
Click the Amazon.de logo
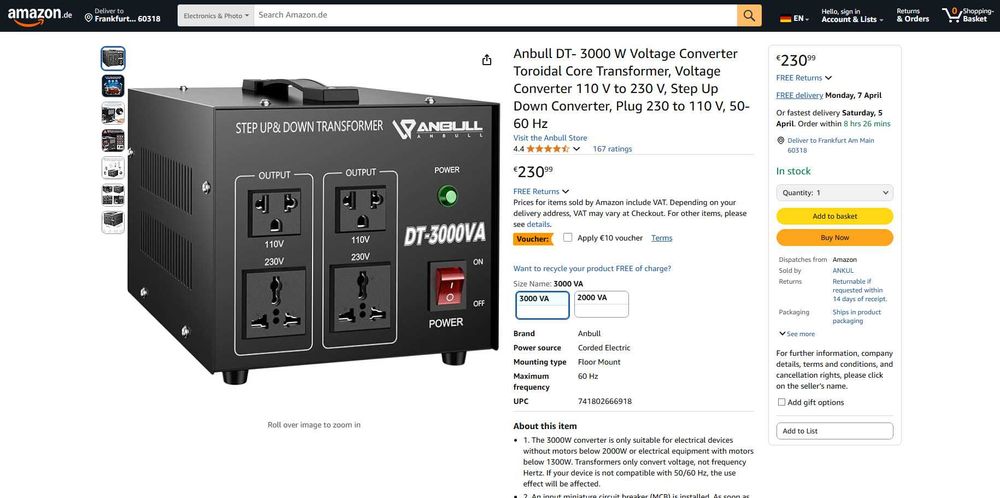(40, 16)
